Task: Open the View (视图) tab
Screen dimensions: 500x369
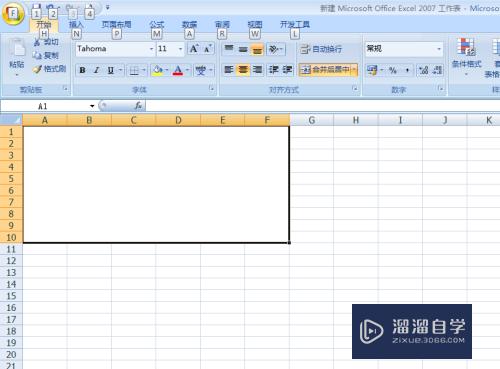Action: pyautogui.click(x=255, y=24)
